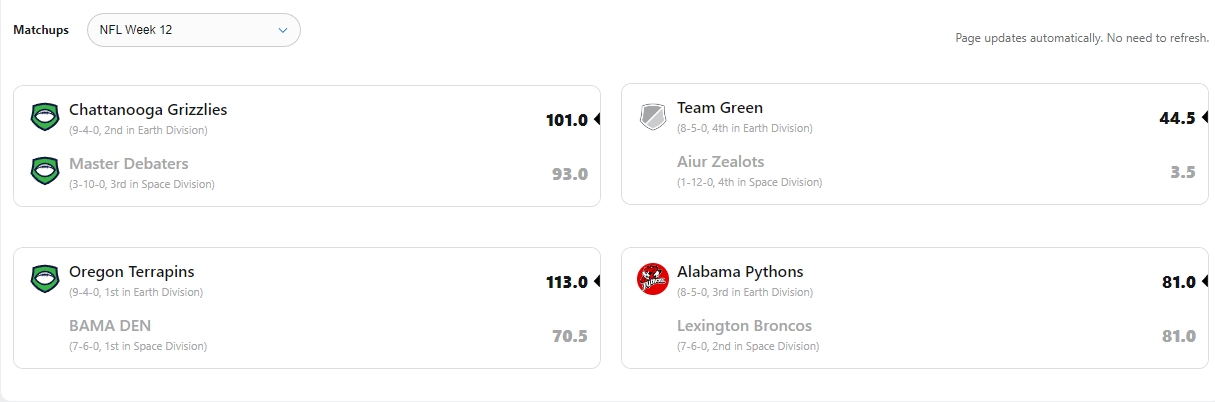Click Oregon Terrapins football logo icon
Viewport: 1215px width, 402px height.
coord(45,279)
